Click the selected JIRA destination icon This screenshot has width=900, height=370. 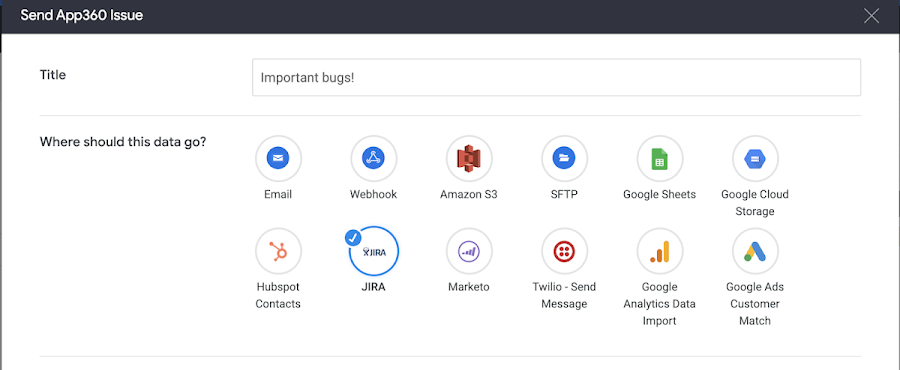point(374,251)
